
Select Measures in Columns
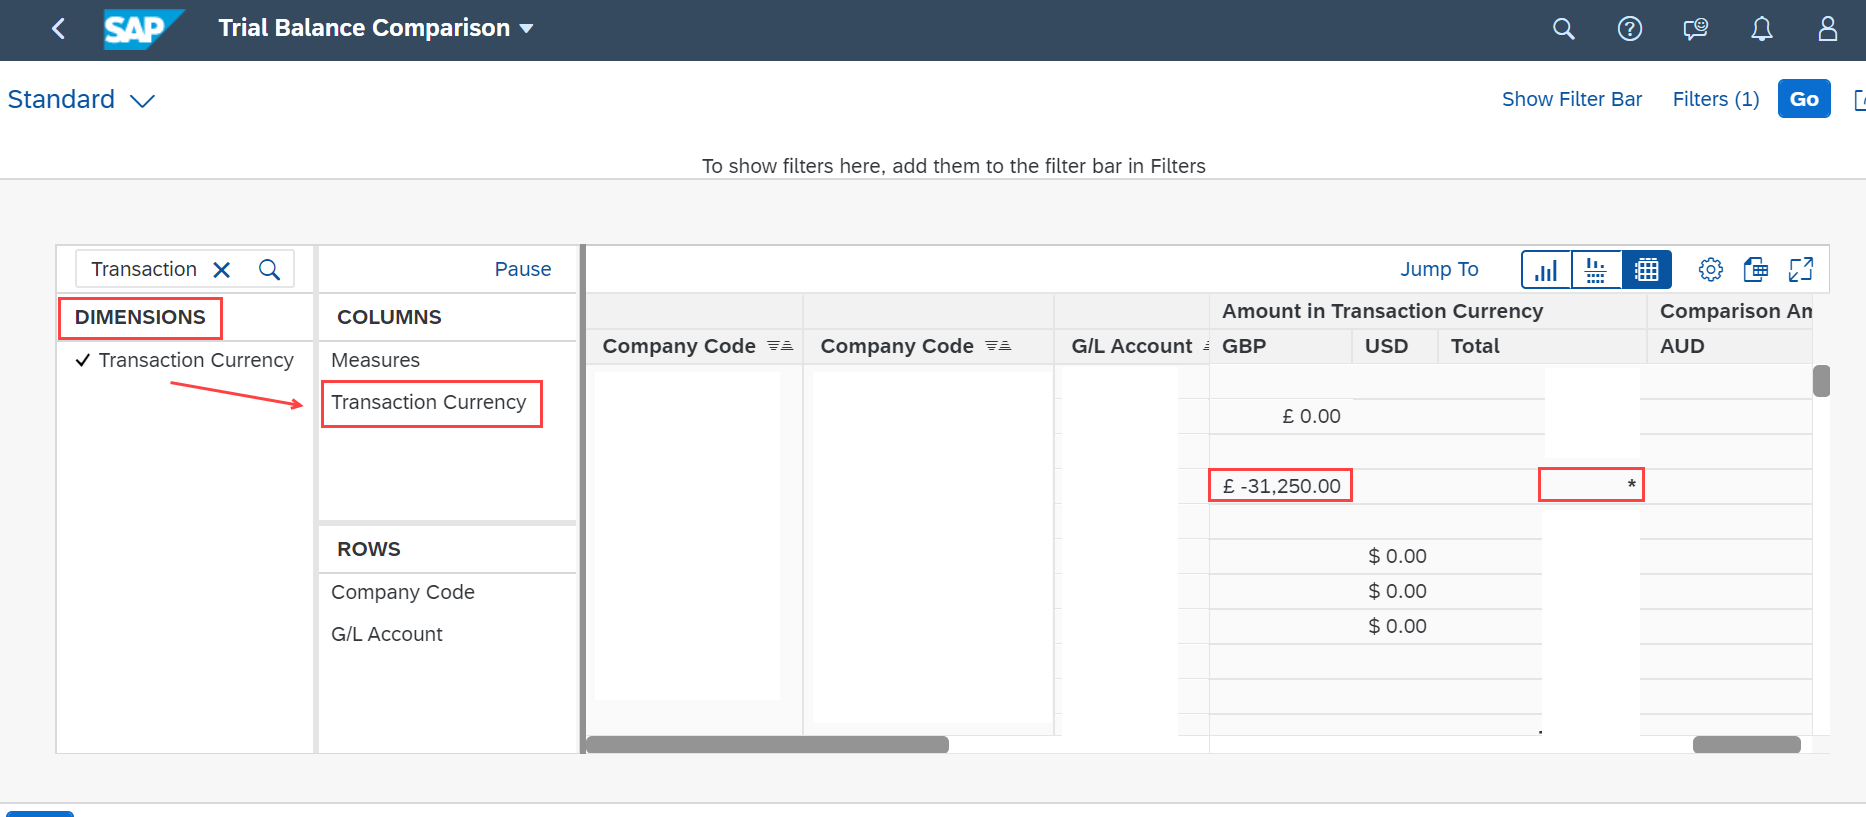pyautogui.click(x=375, y=360)
